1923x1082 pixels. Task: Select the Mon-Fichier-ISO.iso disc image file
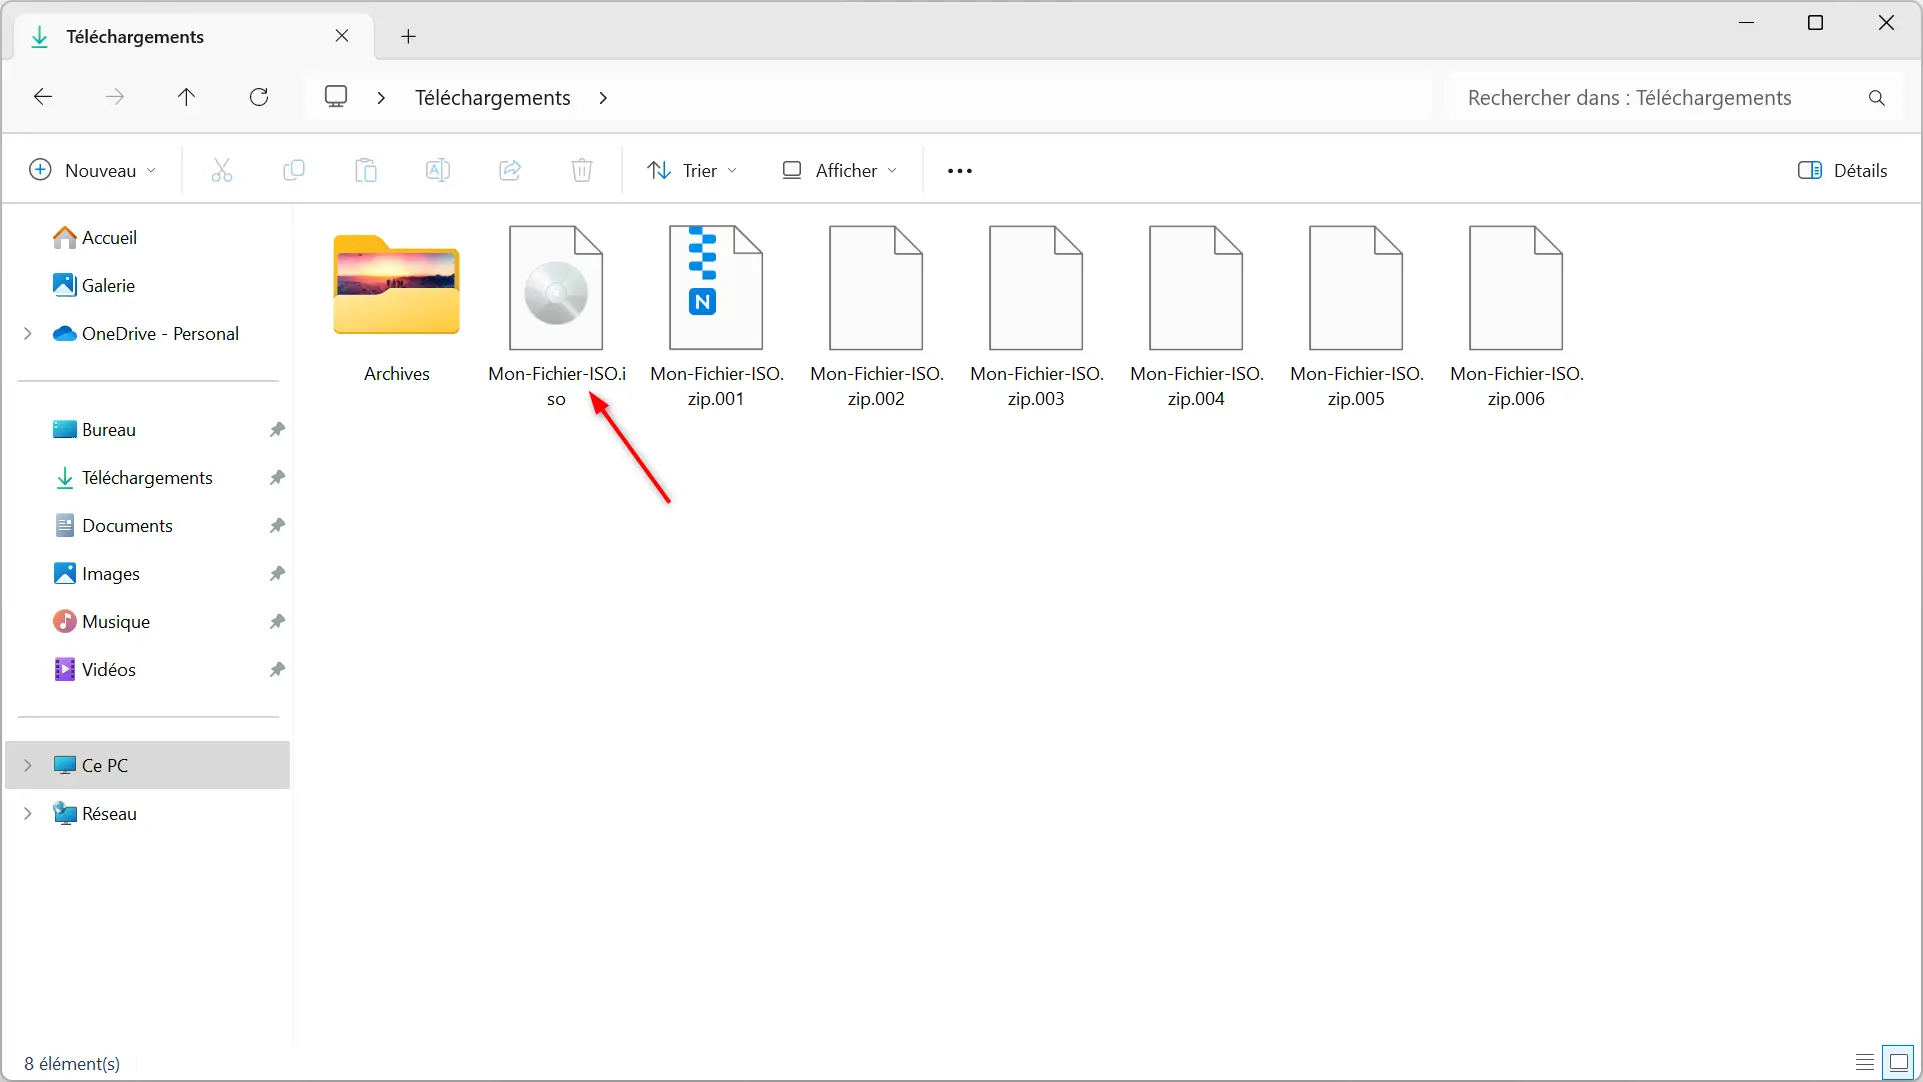coord(557,316)
